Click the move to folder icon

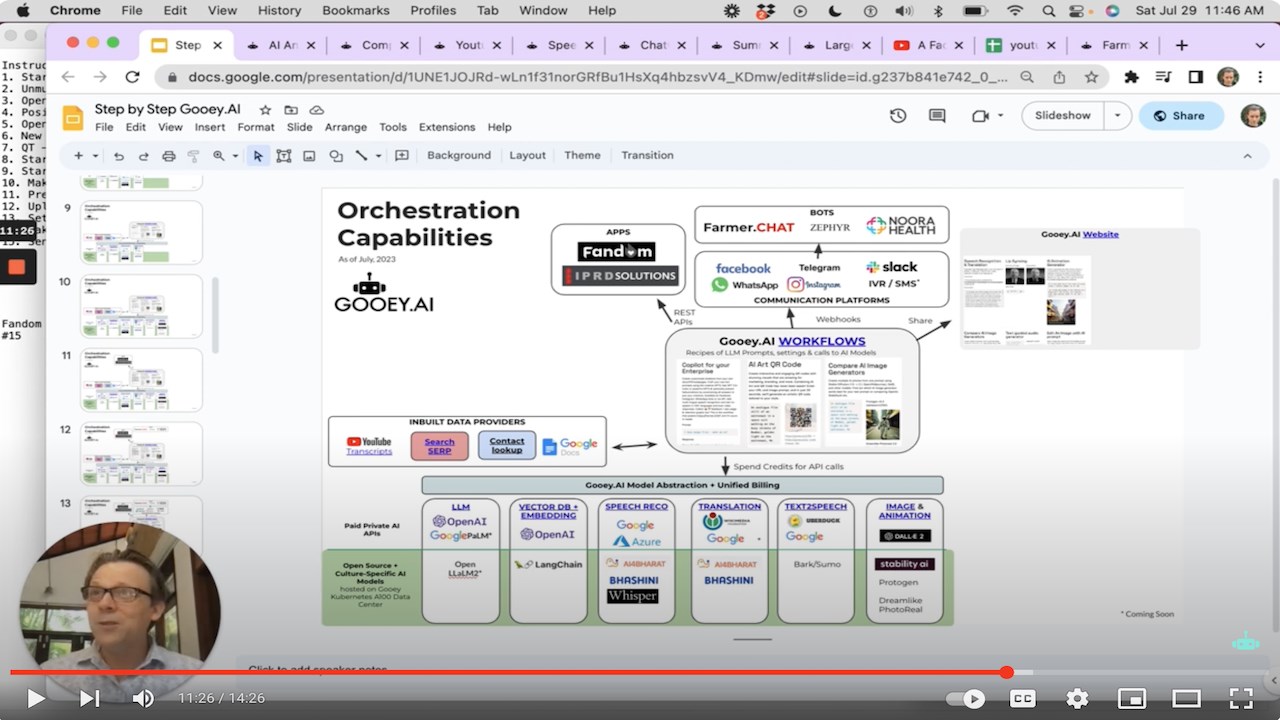291,110
